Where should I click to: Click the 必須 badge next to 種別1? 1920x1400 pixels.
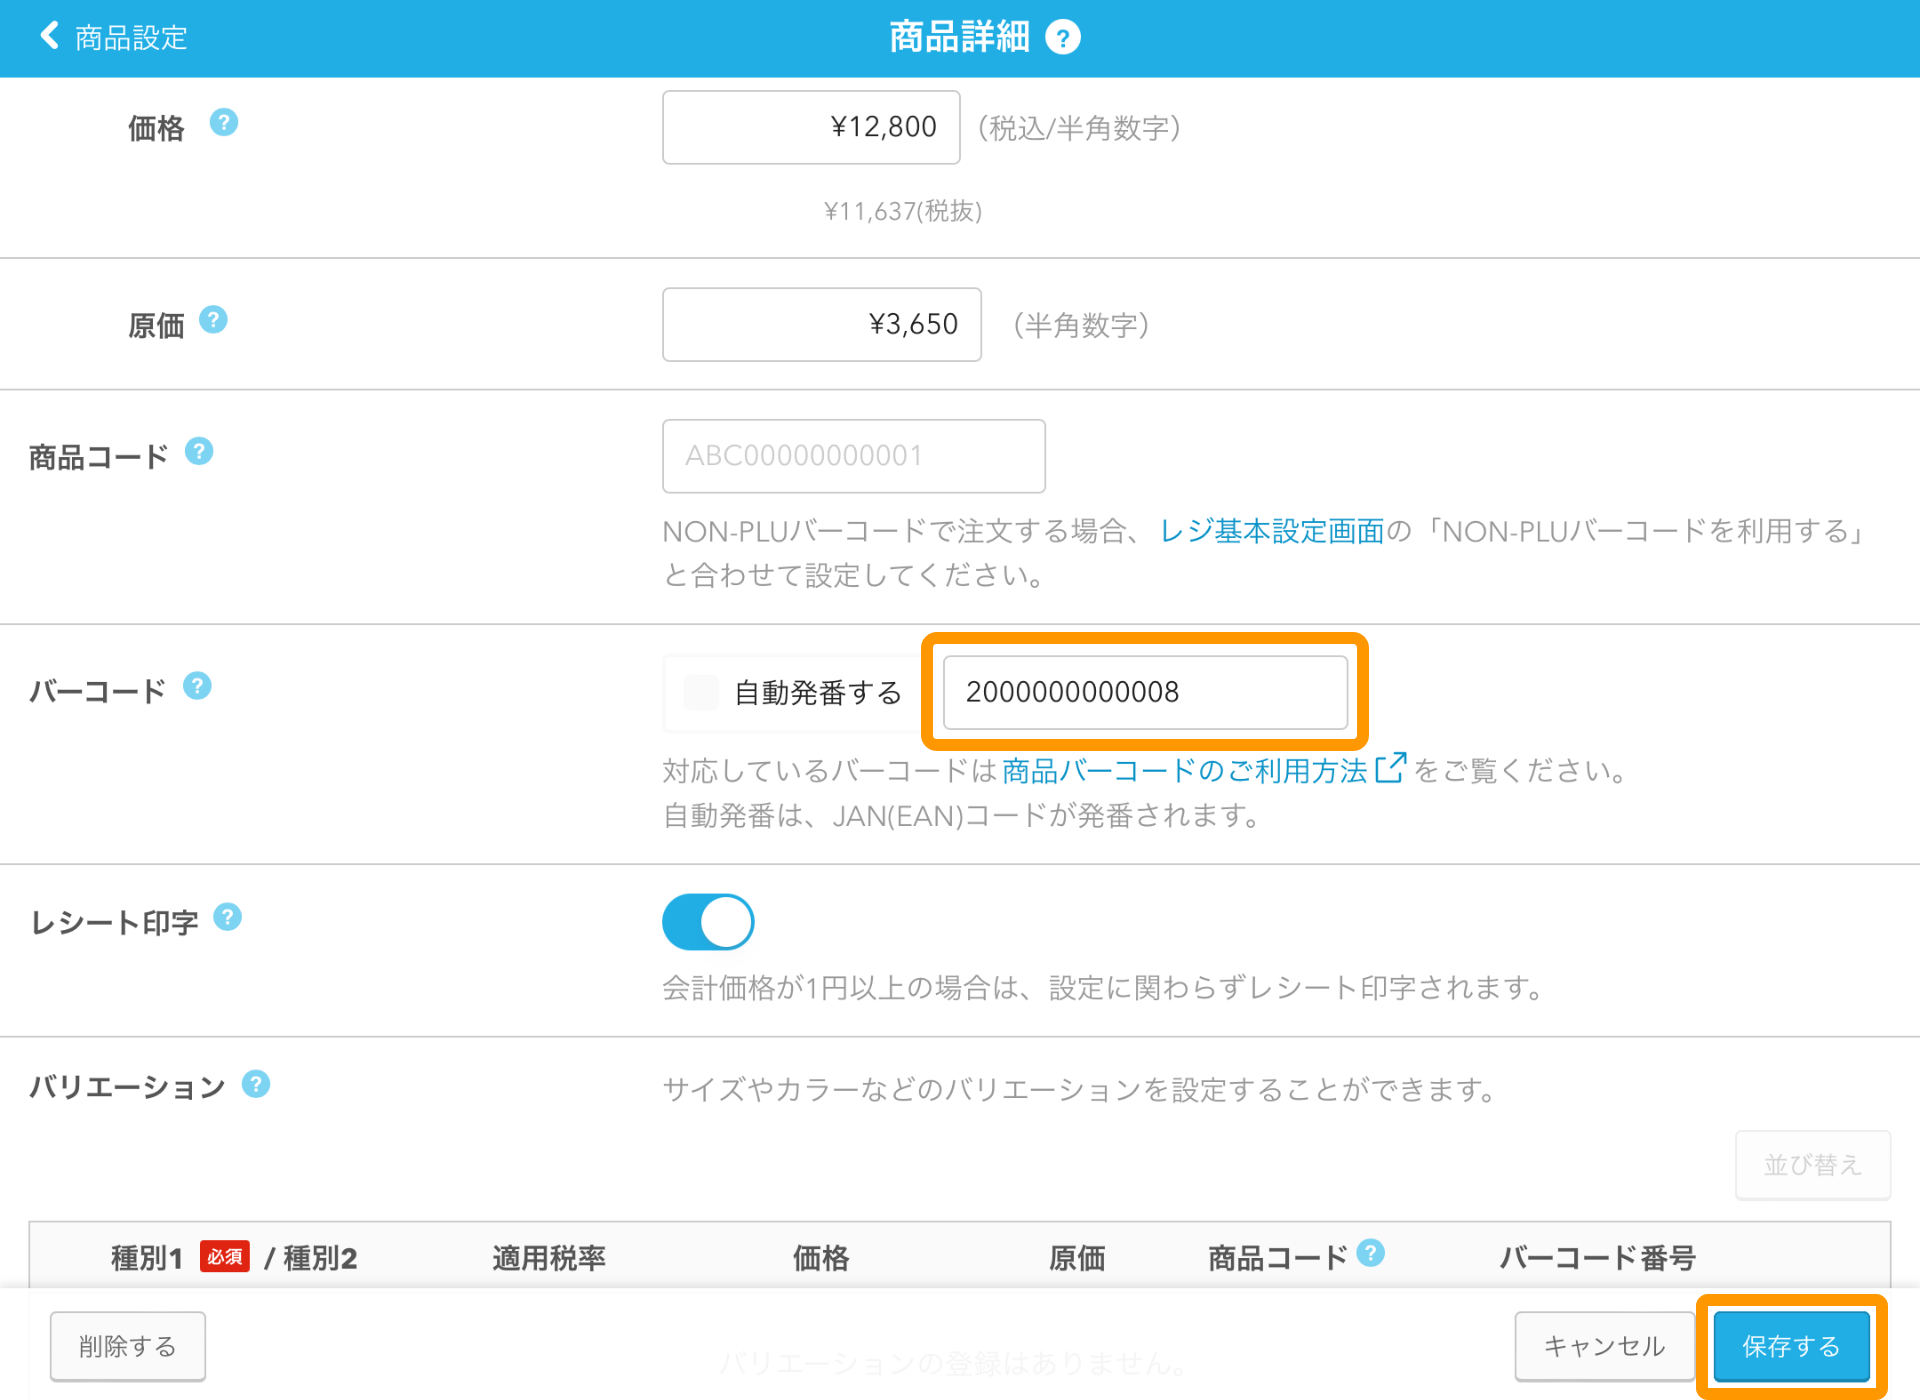pyautogui.click(x=224, y=1256)
